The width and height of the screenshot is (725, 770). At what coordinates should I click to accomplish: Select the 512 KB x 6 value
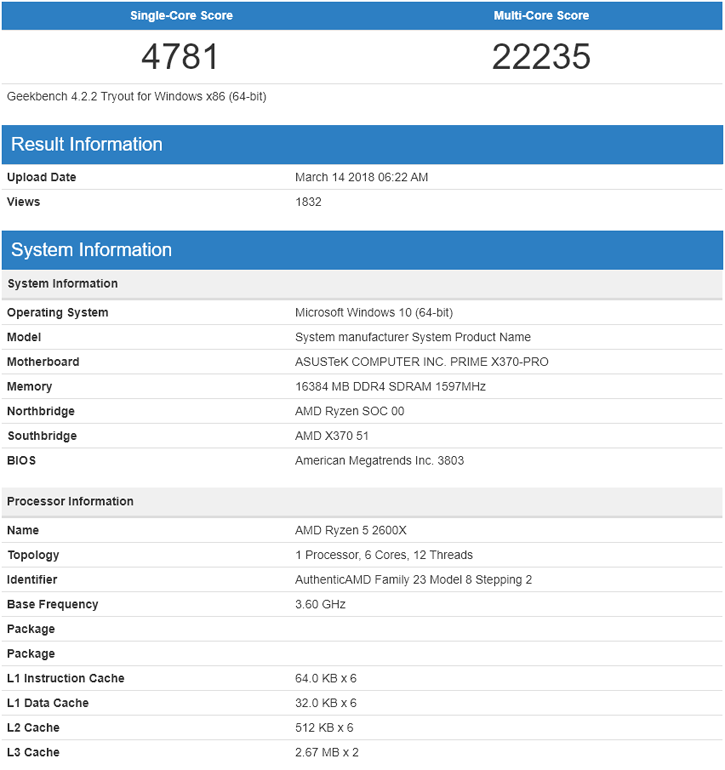[324, 728]
